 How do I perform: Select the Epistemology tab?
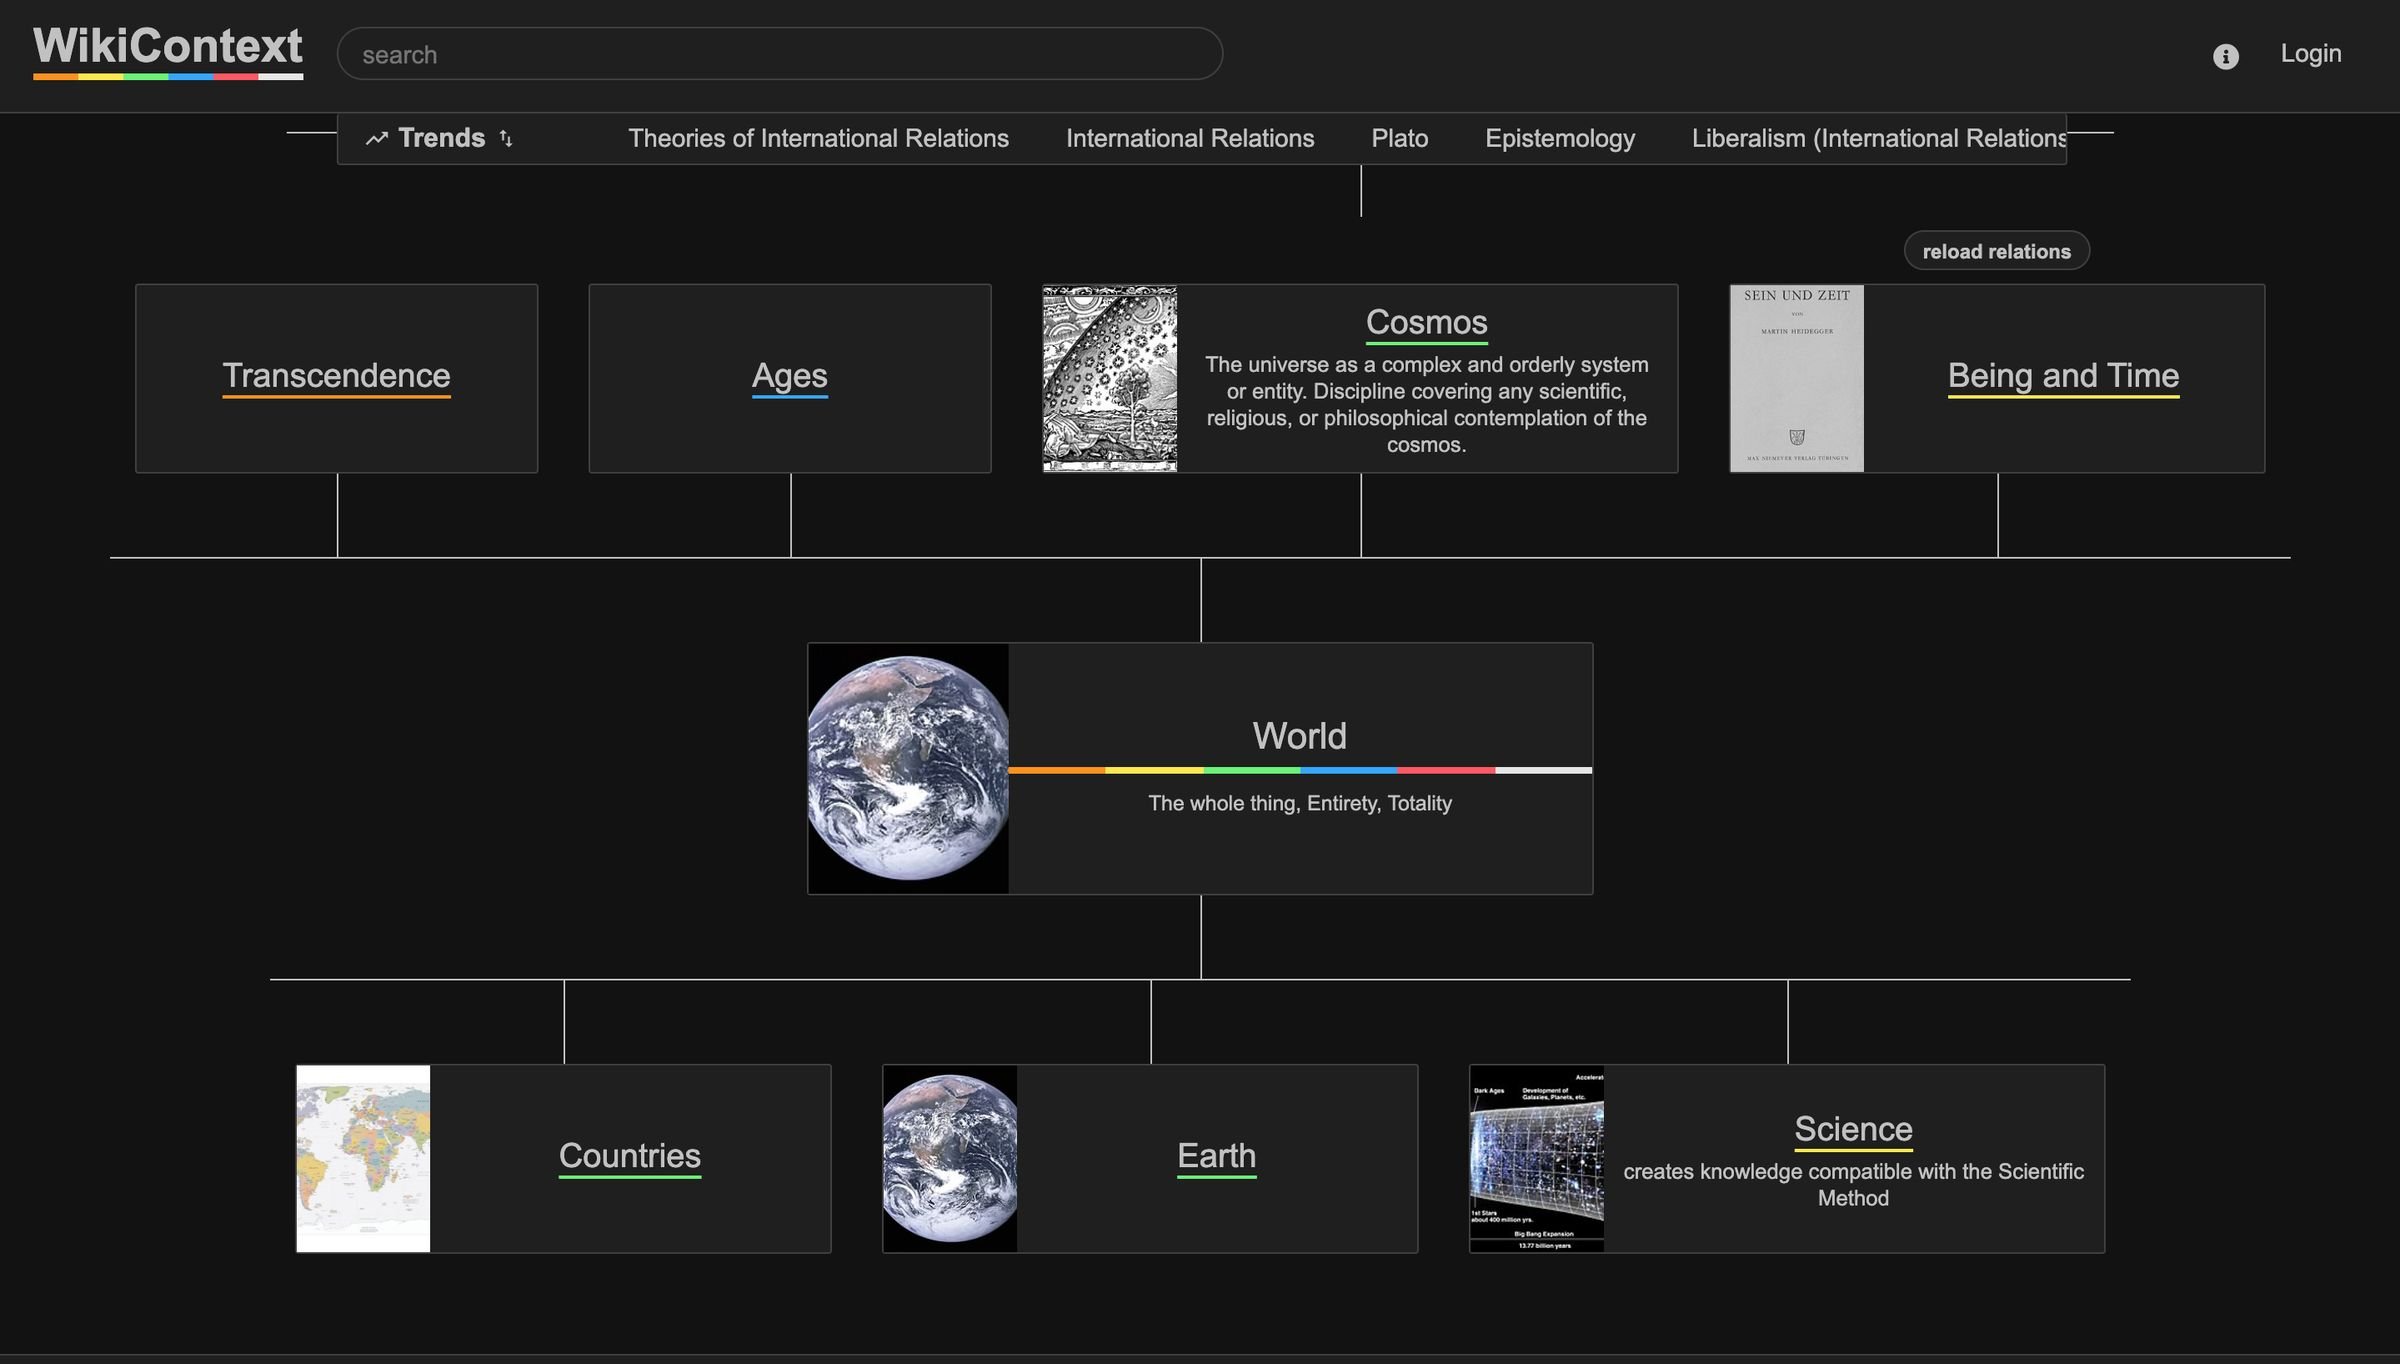click(x=1559, y=137)
